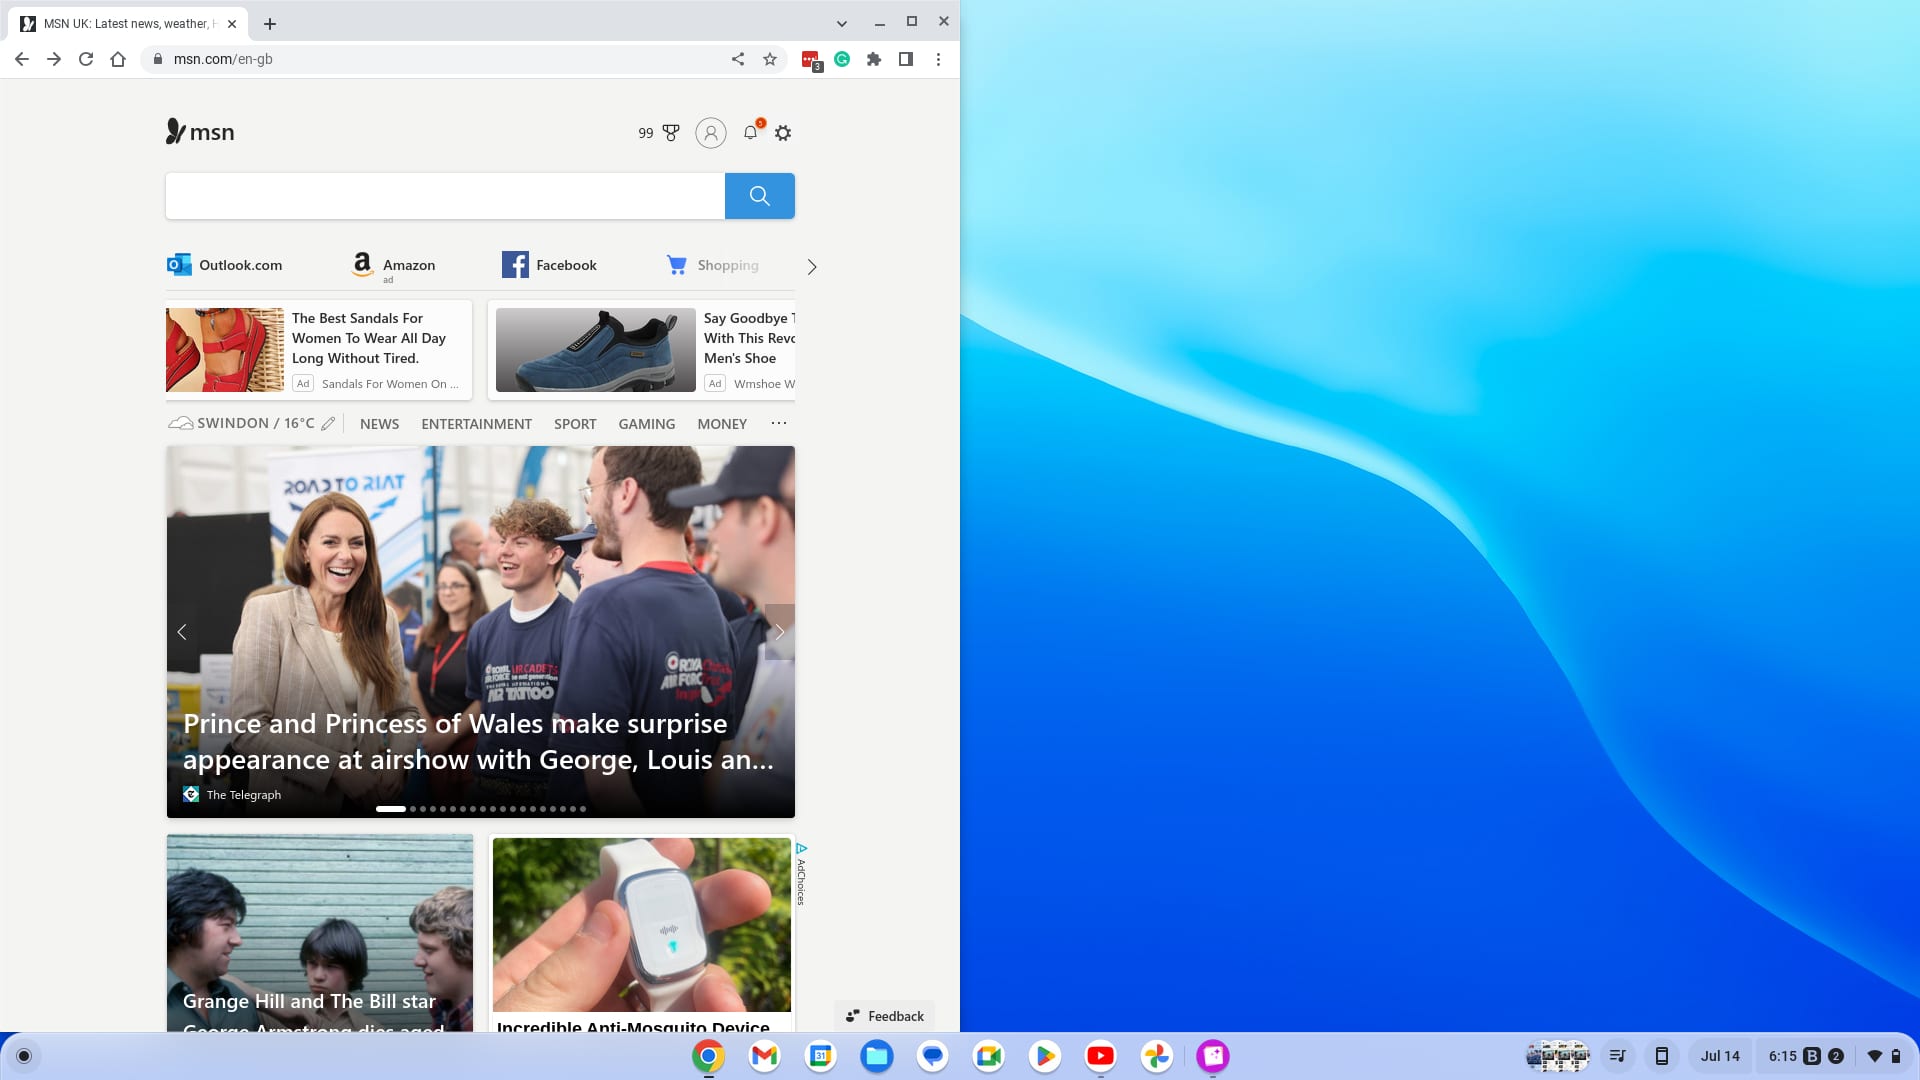
Task: Open Phone Hub in shelf
Action: pos(1662,1056)
